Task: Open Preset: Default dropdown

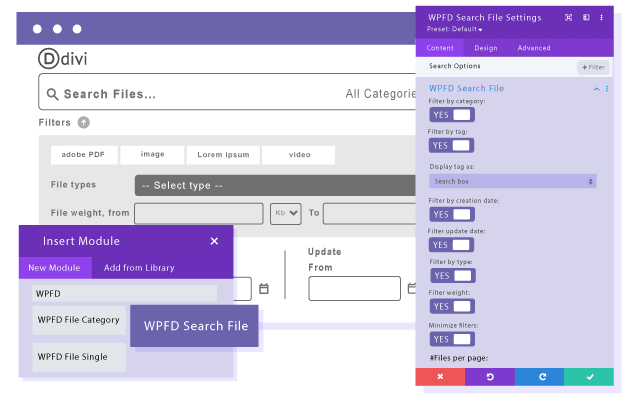Action: 454,29
